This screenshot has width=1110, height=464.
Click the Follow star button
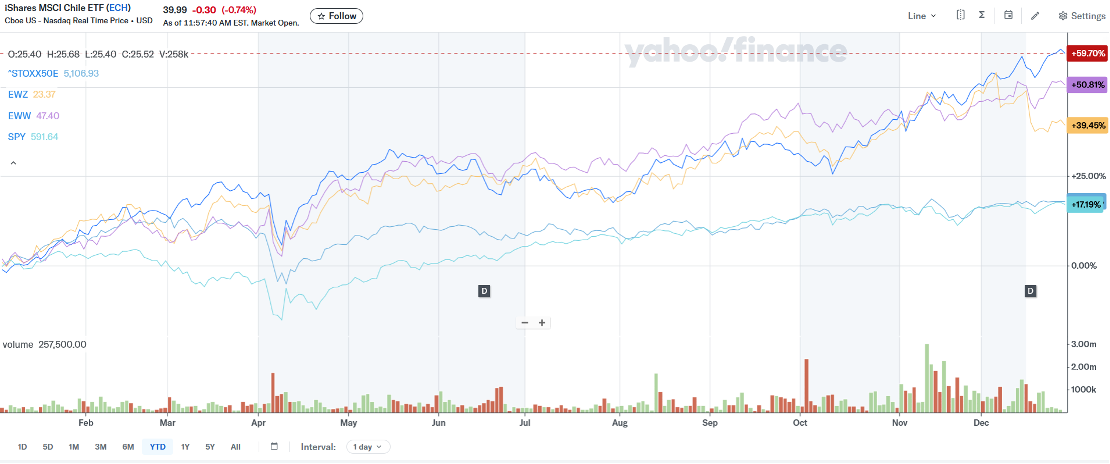click(x=337, y=16)
